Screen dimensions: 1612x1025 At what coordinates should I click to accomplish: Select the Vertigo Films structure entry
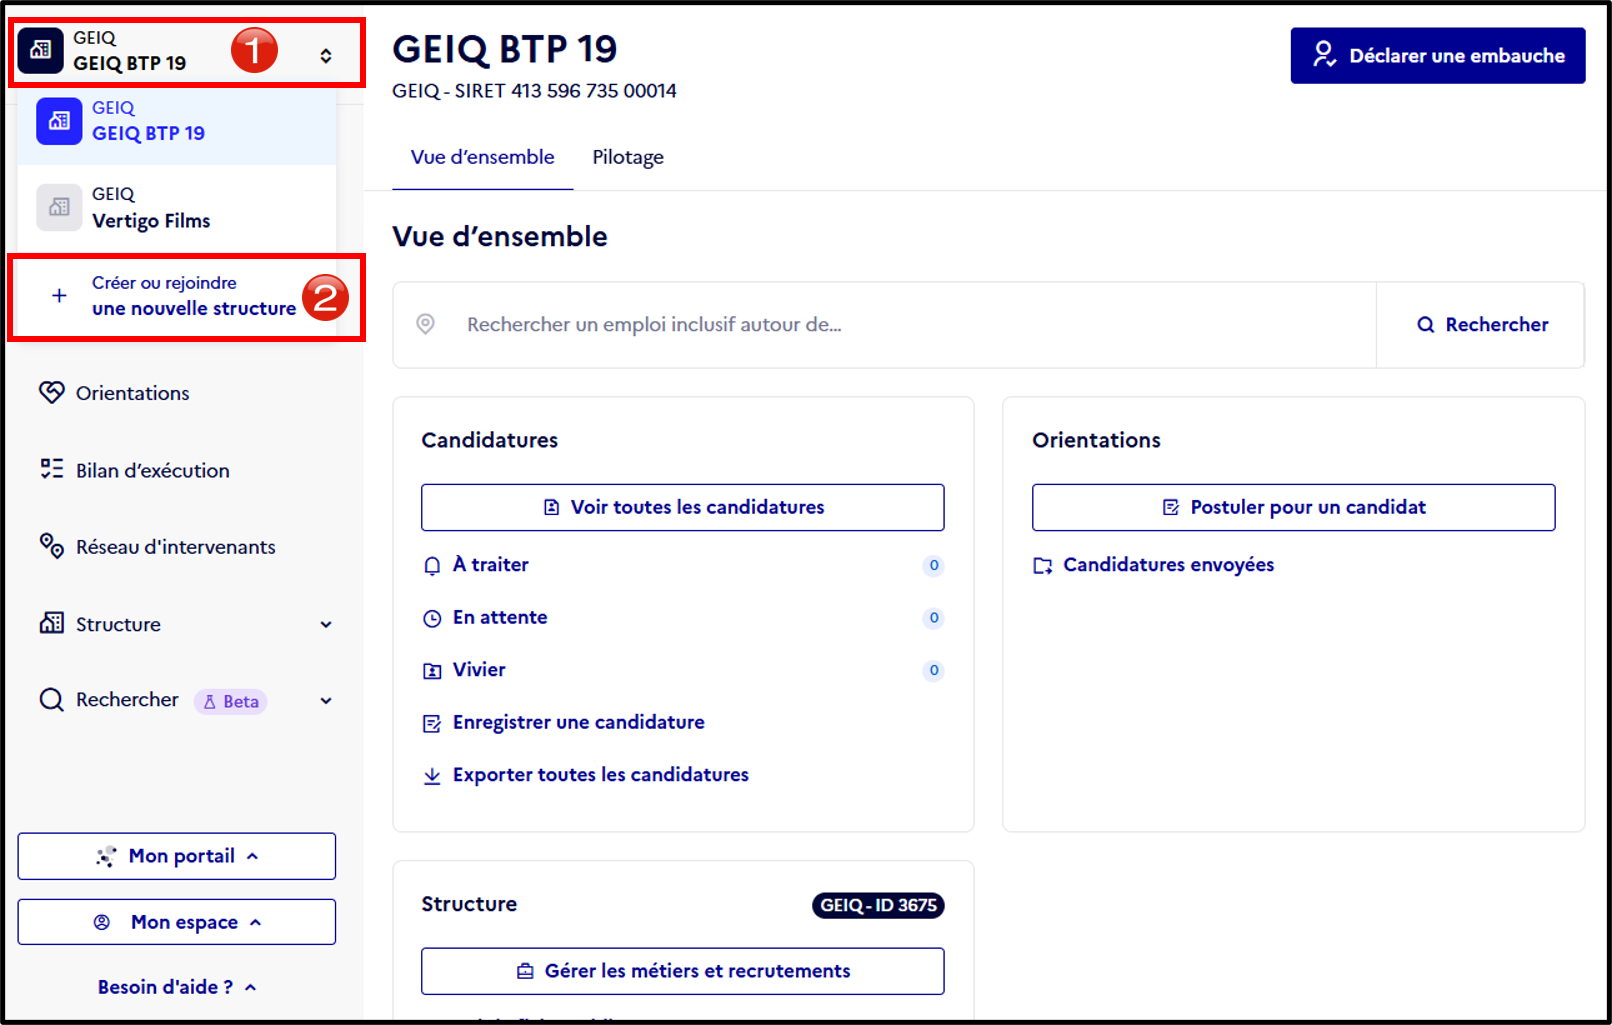177,208
